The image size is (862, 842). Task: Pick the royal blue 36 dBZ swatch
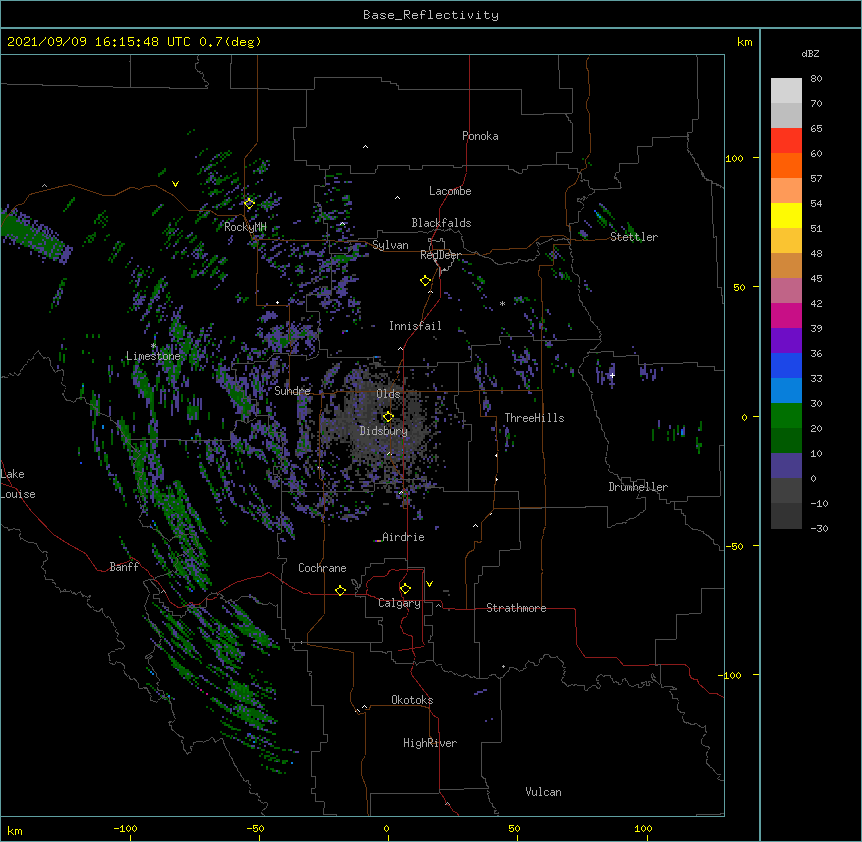pos(786,365)
